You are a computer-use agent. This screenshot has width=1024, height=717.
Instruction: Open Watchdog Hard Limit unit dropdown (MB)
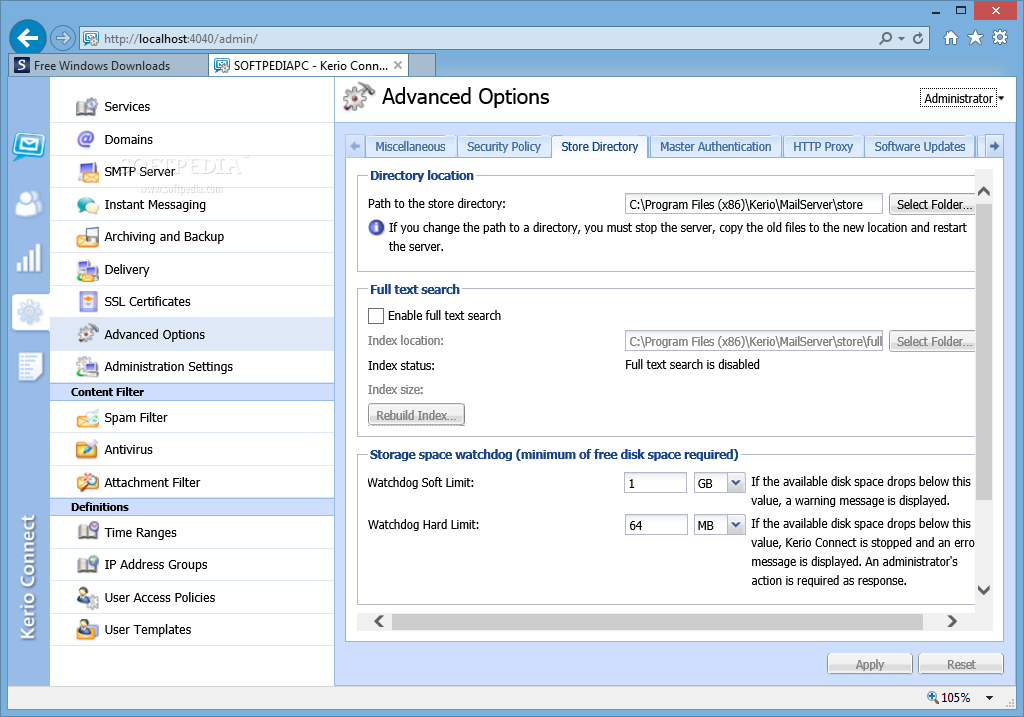click(x=736, y=524)
